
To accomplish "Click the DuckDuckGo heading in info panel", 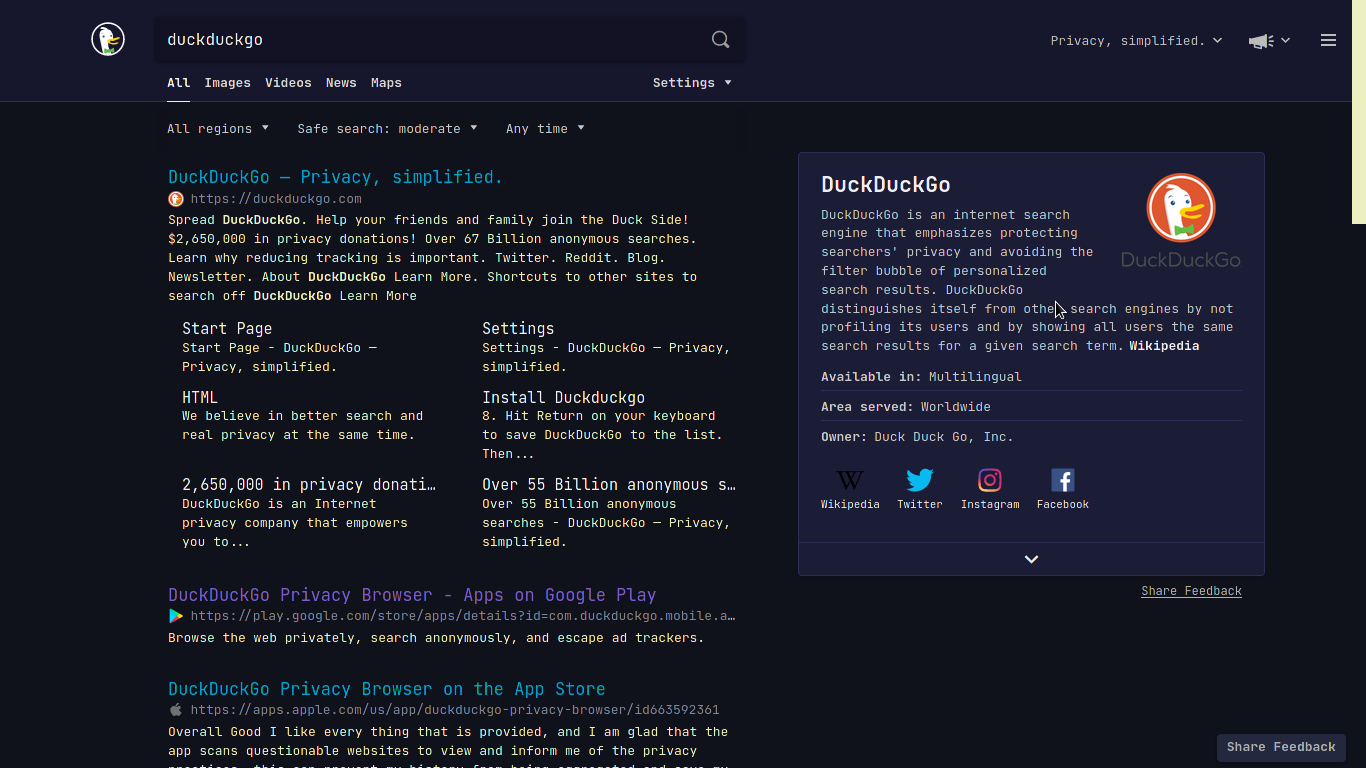I will click(x=886, y=185).
